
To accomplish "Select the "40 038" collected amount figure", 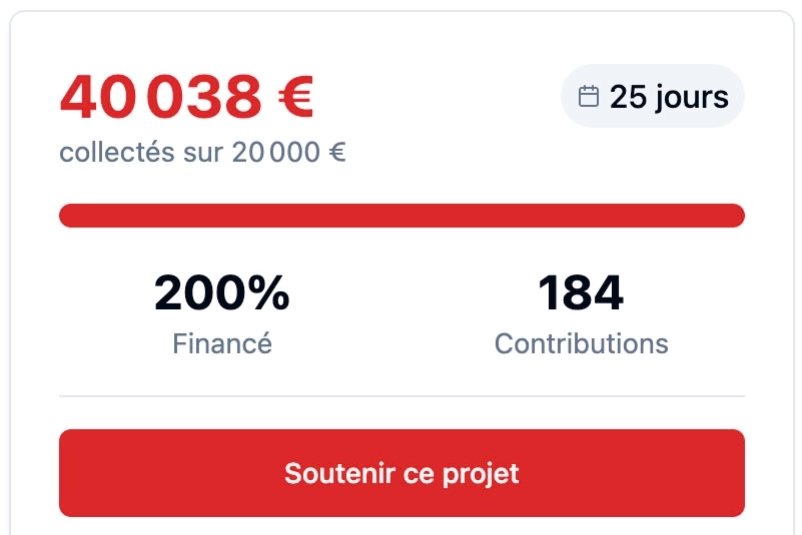I will (x=160, y=98).
